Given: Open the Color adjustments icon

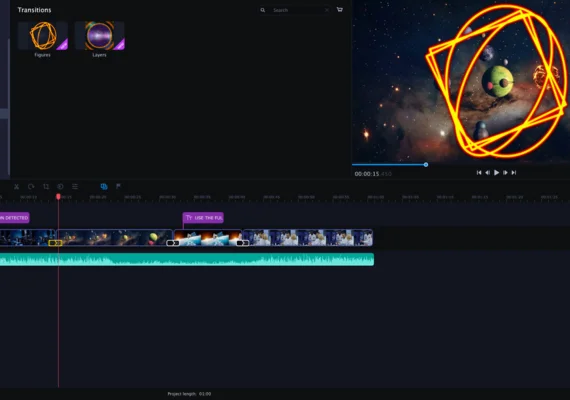Looking at the screenshot, I should [60, 187].
